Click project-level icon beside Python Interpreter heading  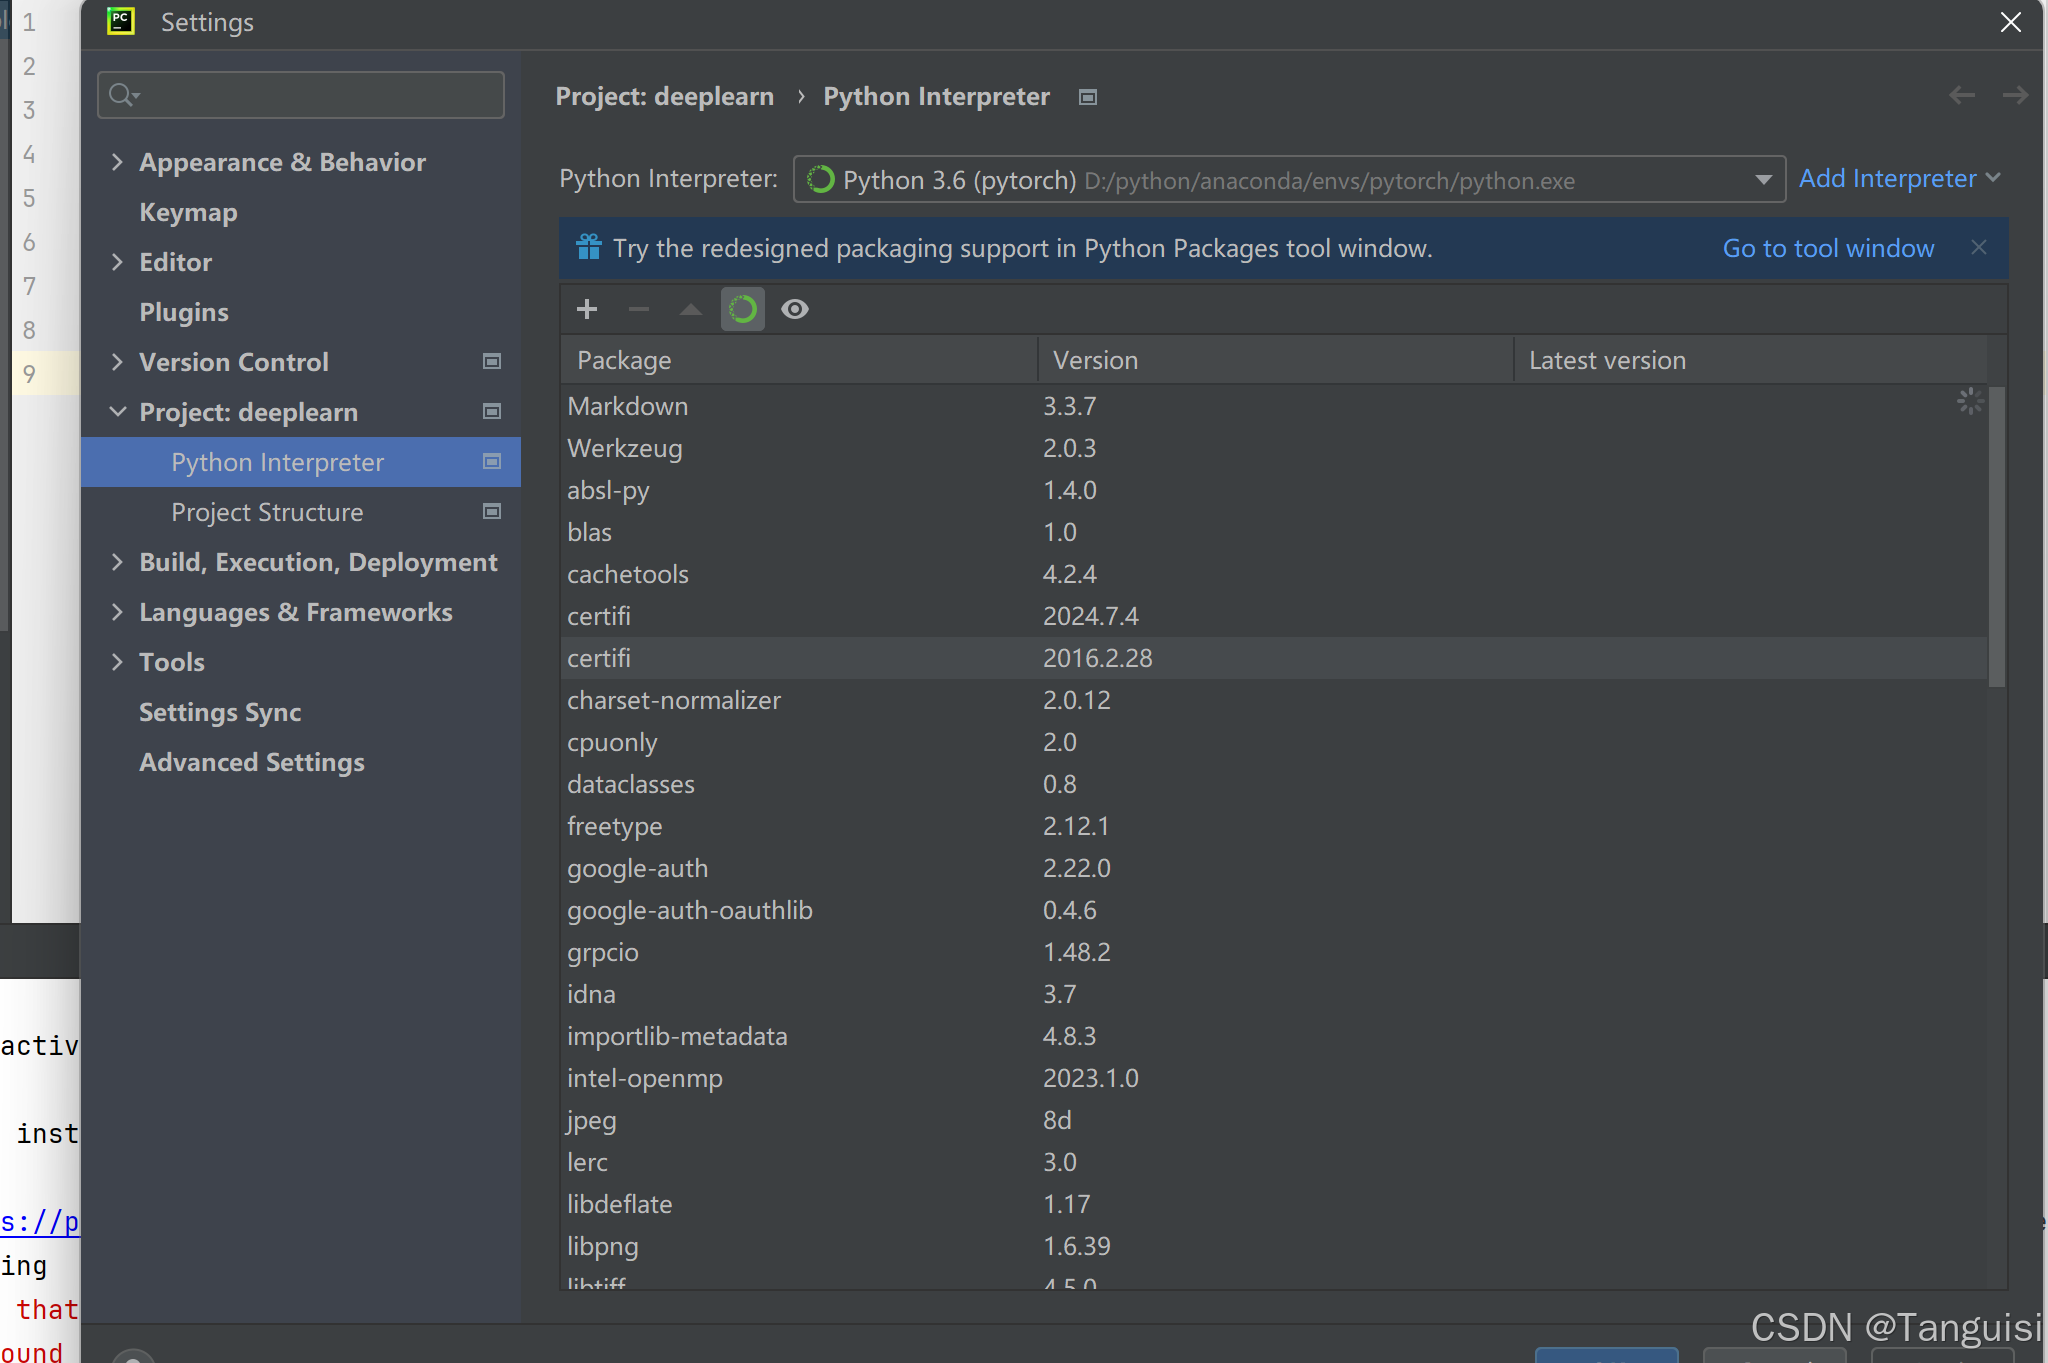1088,97
